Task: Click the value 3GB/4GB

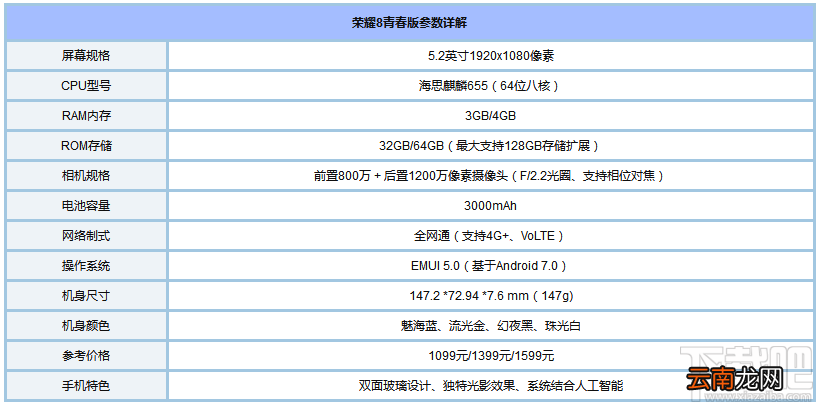Action: tap(491, 116)
